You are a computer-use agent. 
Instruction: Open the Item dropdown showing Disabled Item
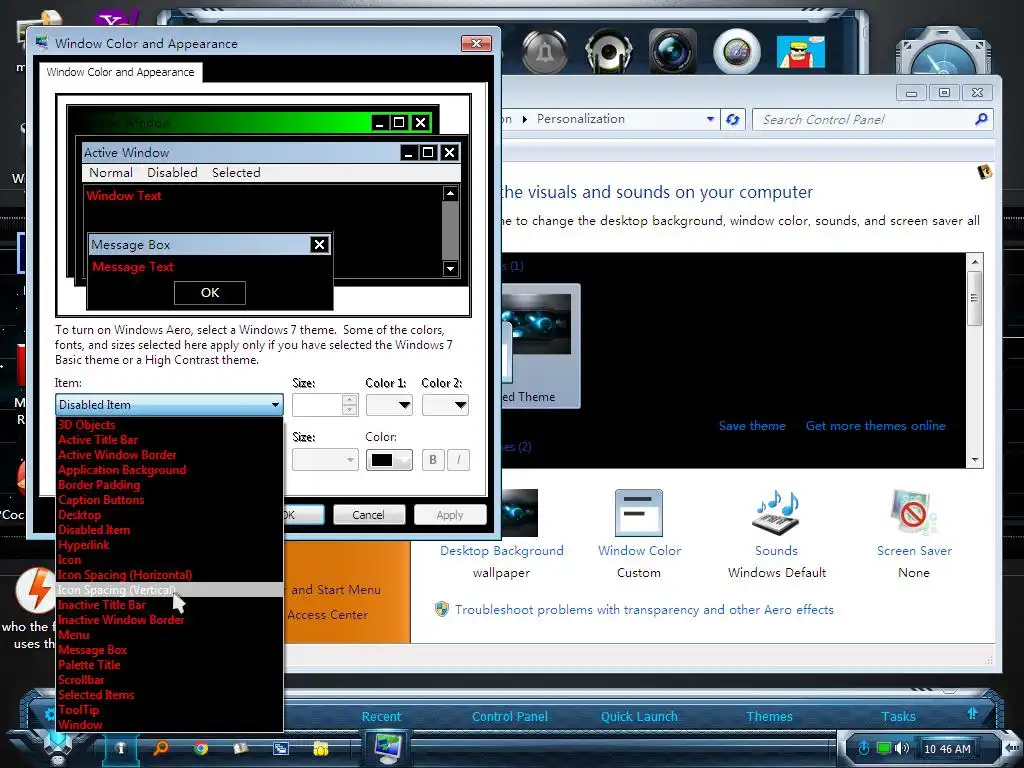169,405
